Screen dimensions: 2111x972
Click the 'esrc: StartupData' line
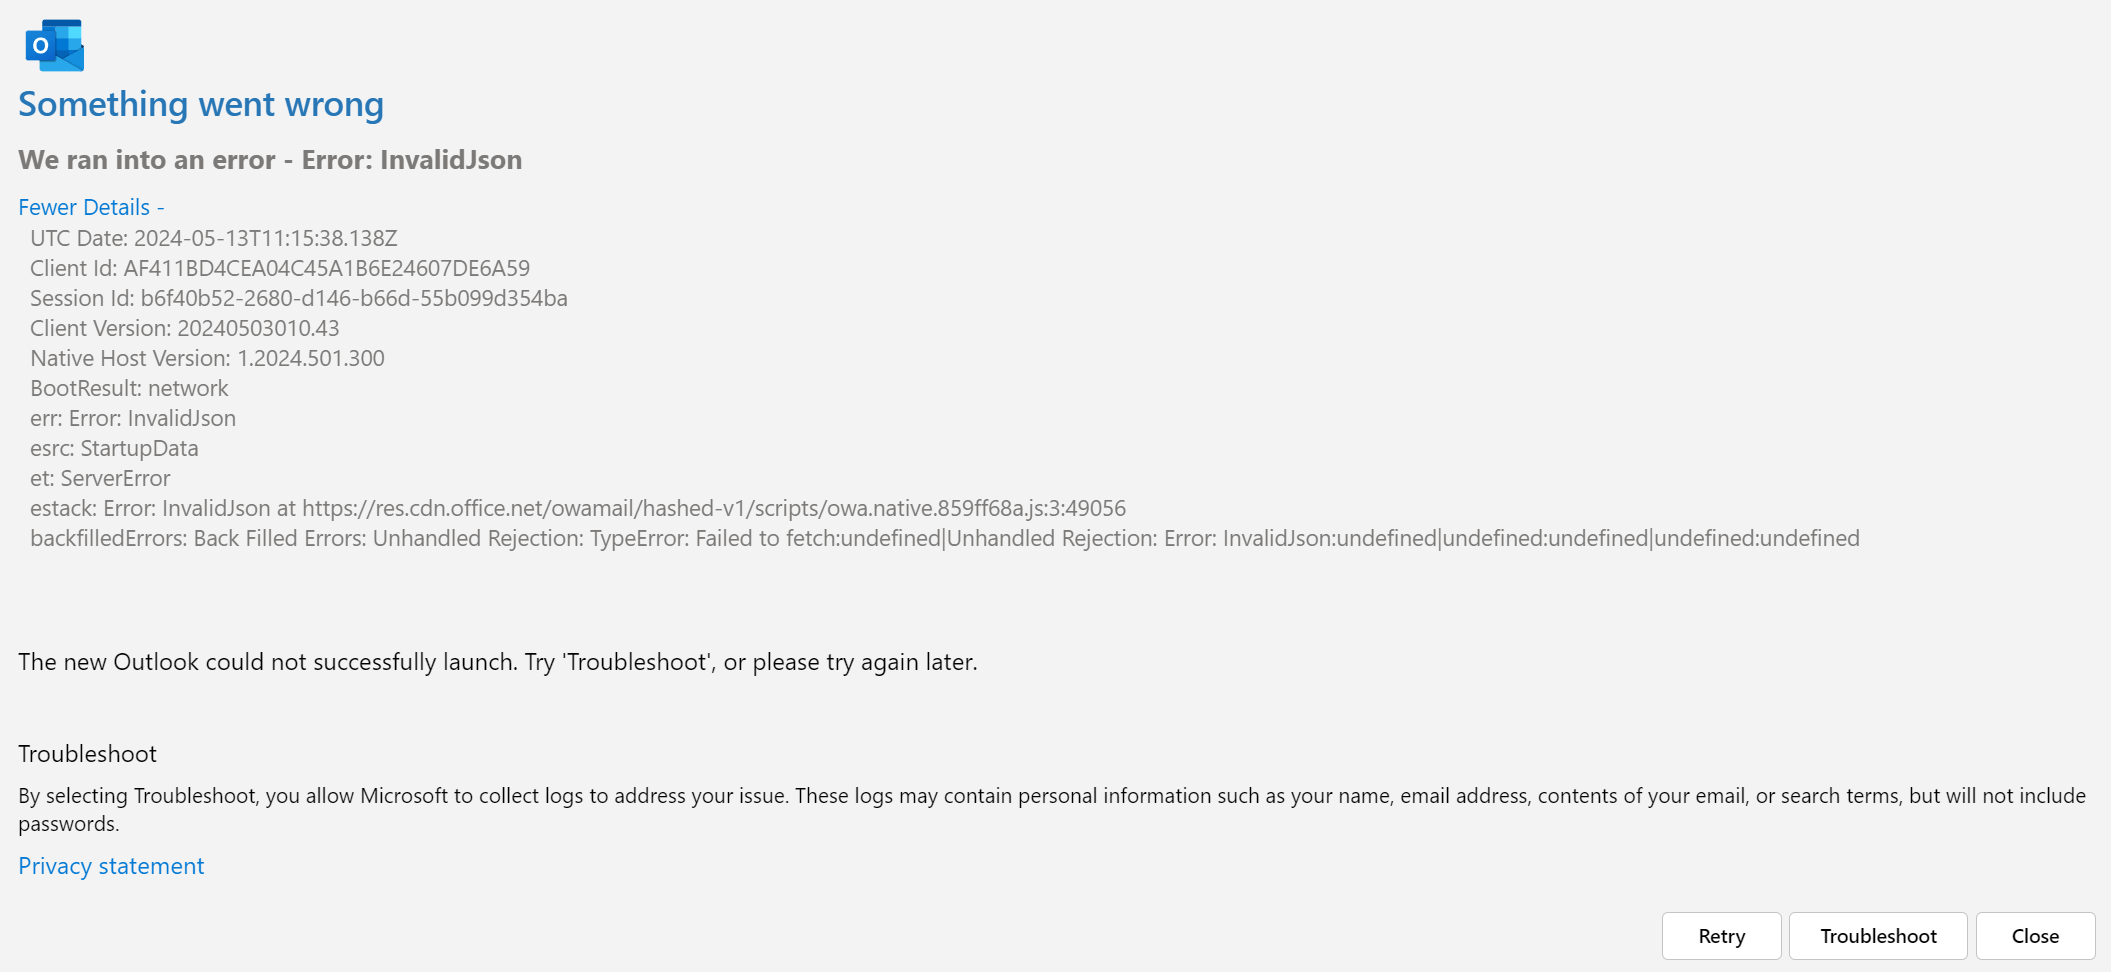(114, 448)
